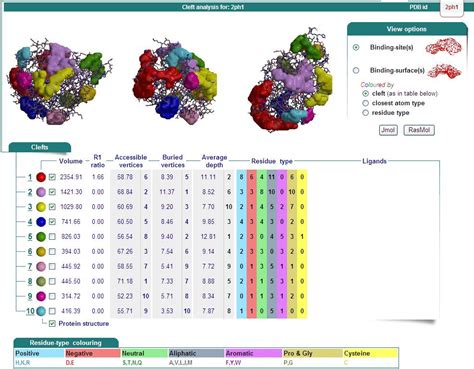
Task: Click the Cysteine legend swatch
Action: [x=370, y=353]
